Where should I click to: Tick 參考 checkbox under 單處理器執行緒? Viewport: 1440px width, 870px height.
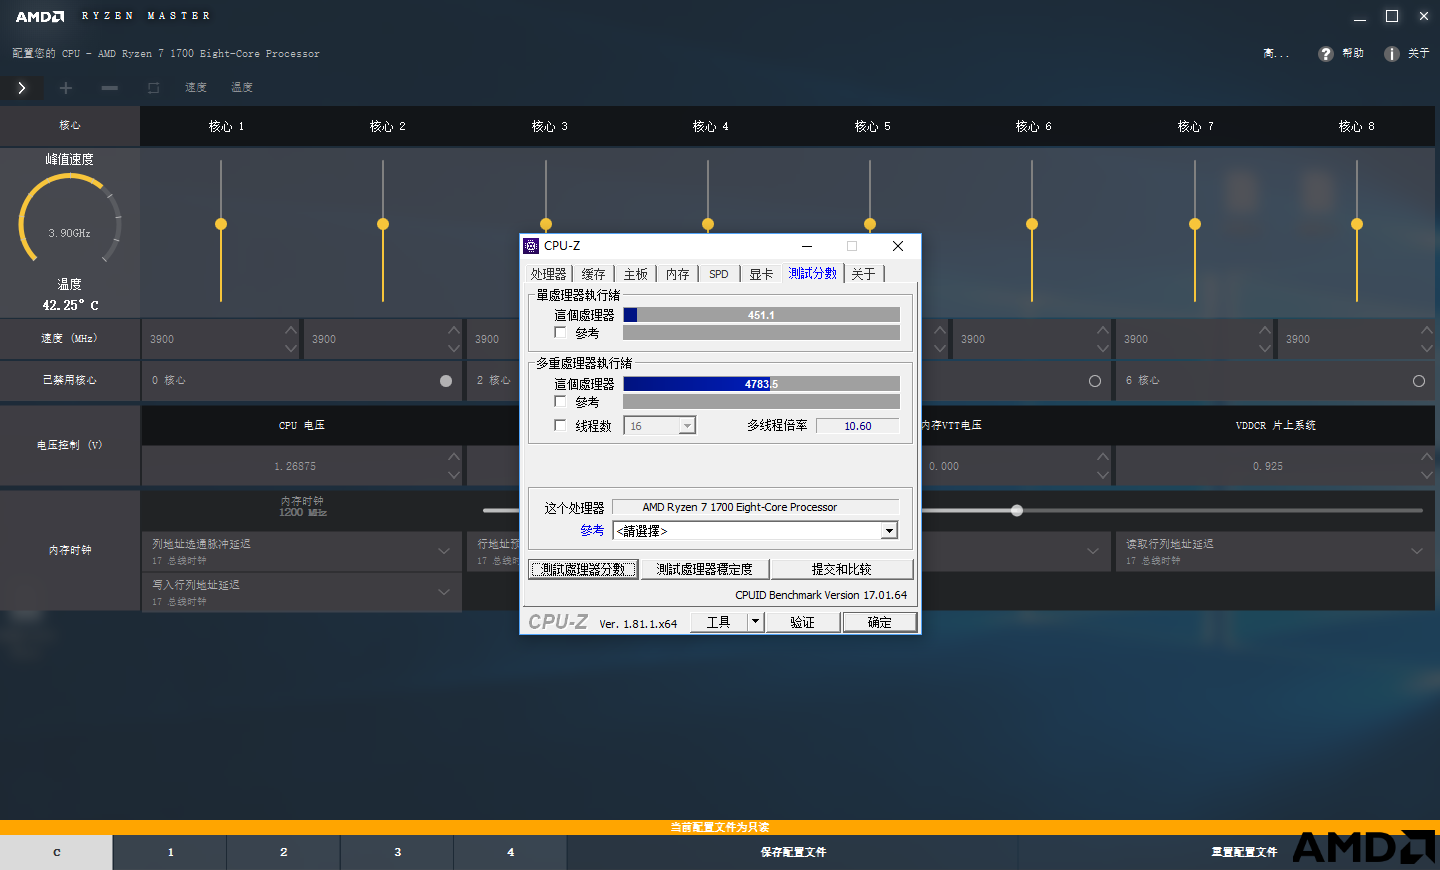[560, 332]
